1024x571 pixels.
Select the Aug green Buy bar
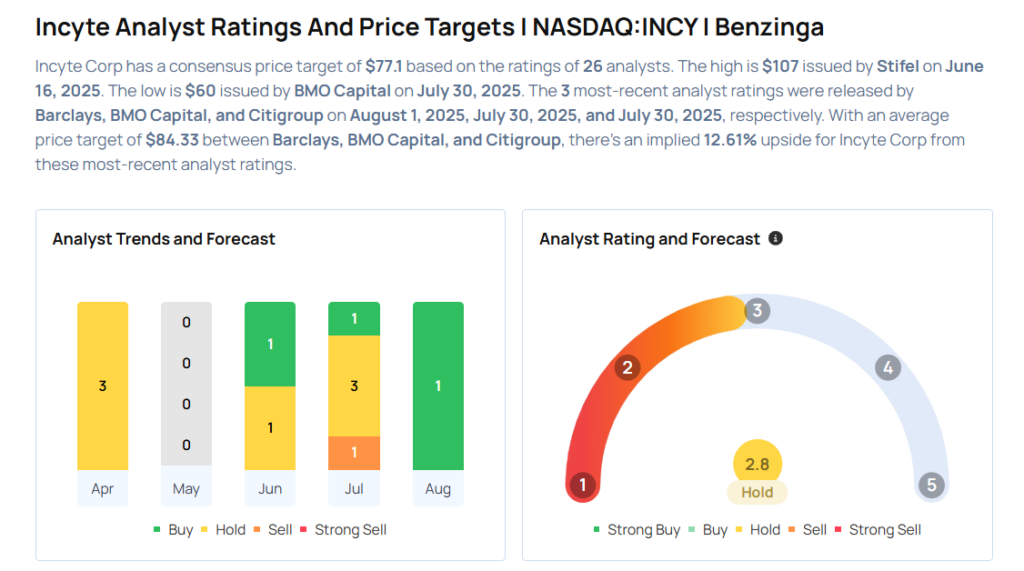(438, 385)
